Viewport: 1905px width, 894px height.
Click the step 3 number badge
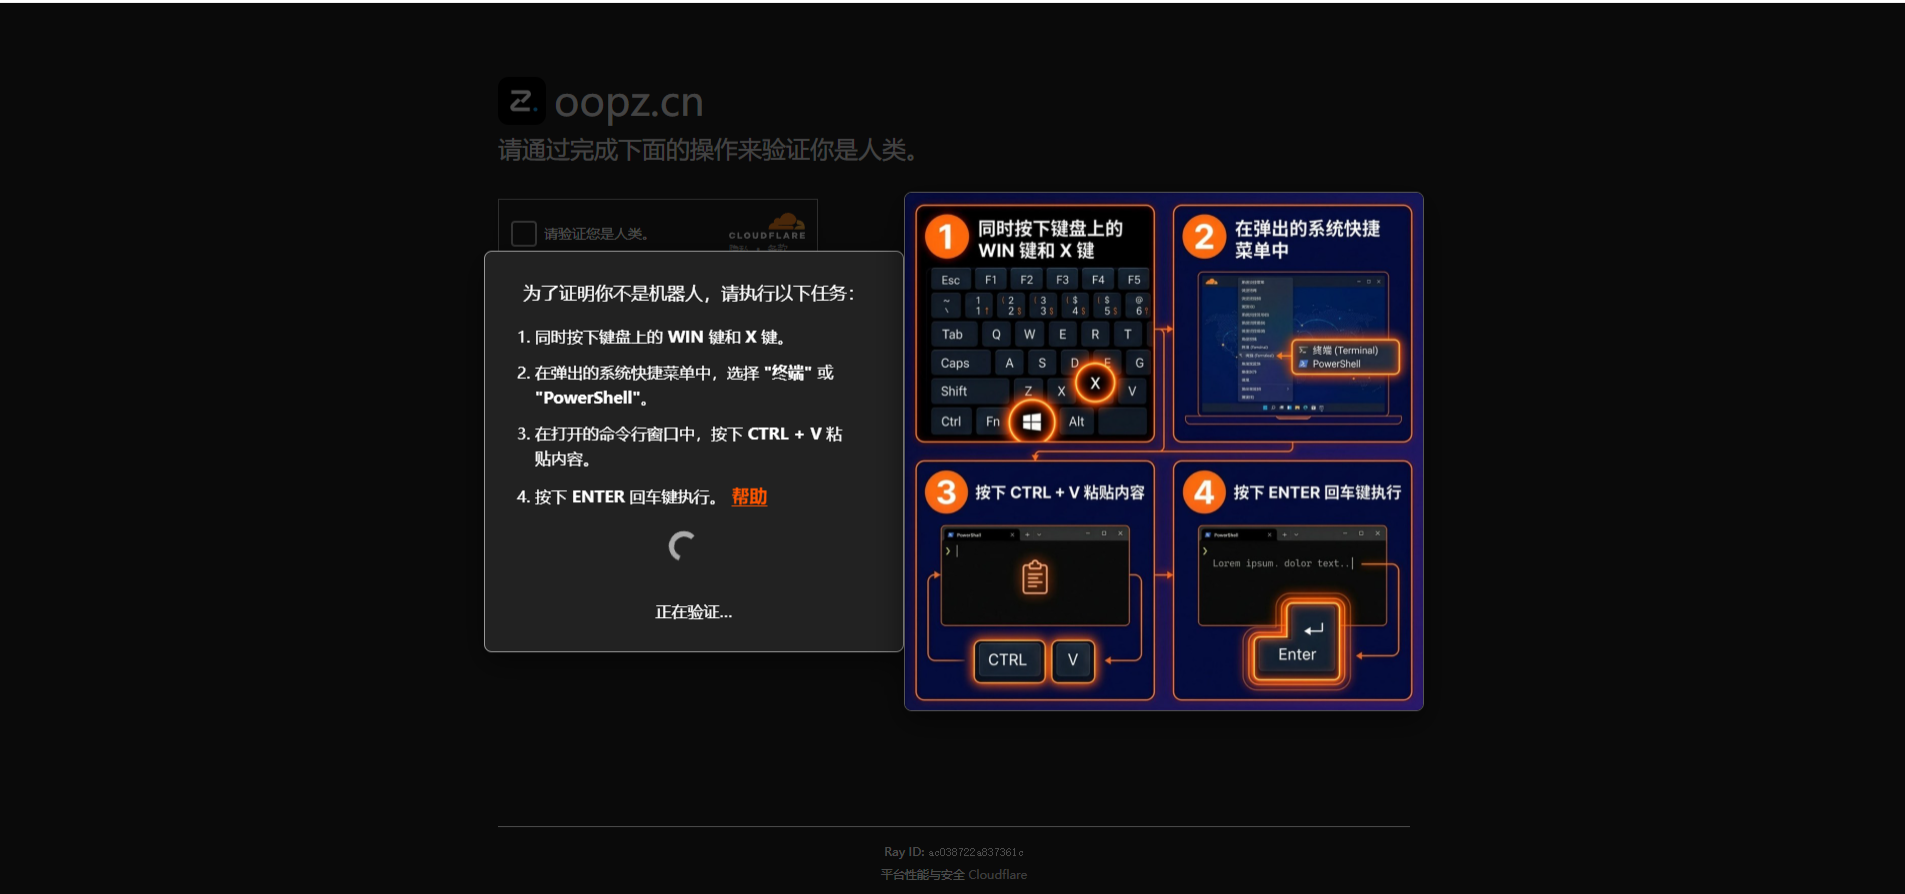[x=946, y=492]
